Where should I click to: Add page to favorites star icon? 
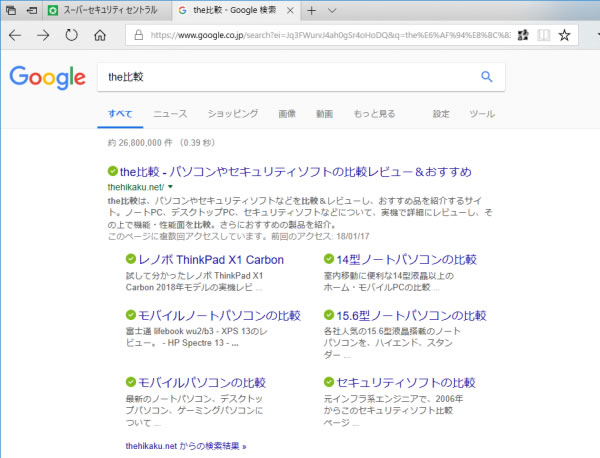click(x=564, y=35)
